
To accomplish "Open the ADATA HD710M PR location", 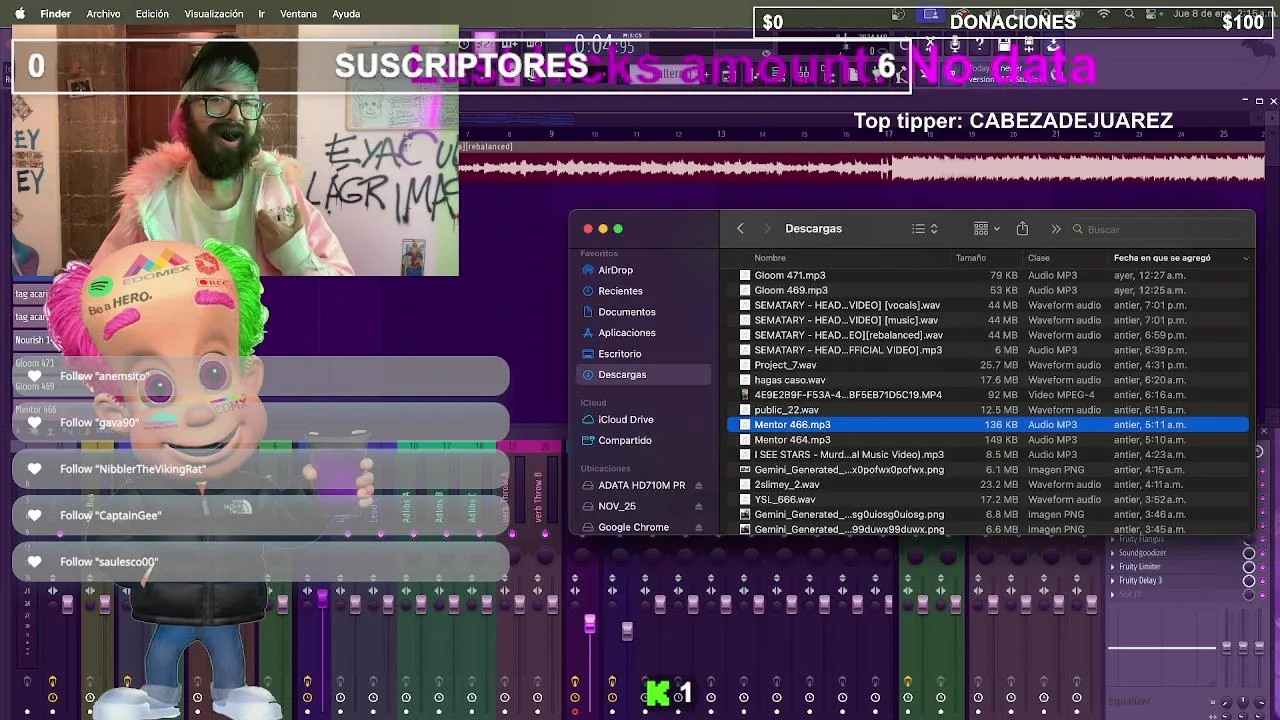I will (x=641, y=486).
